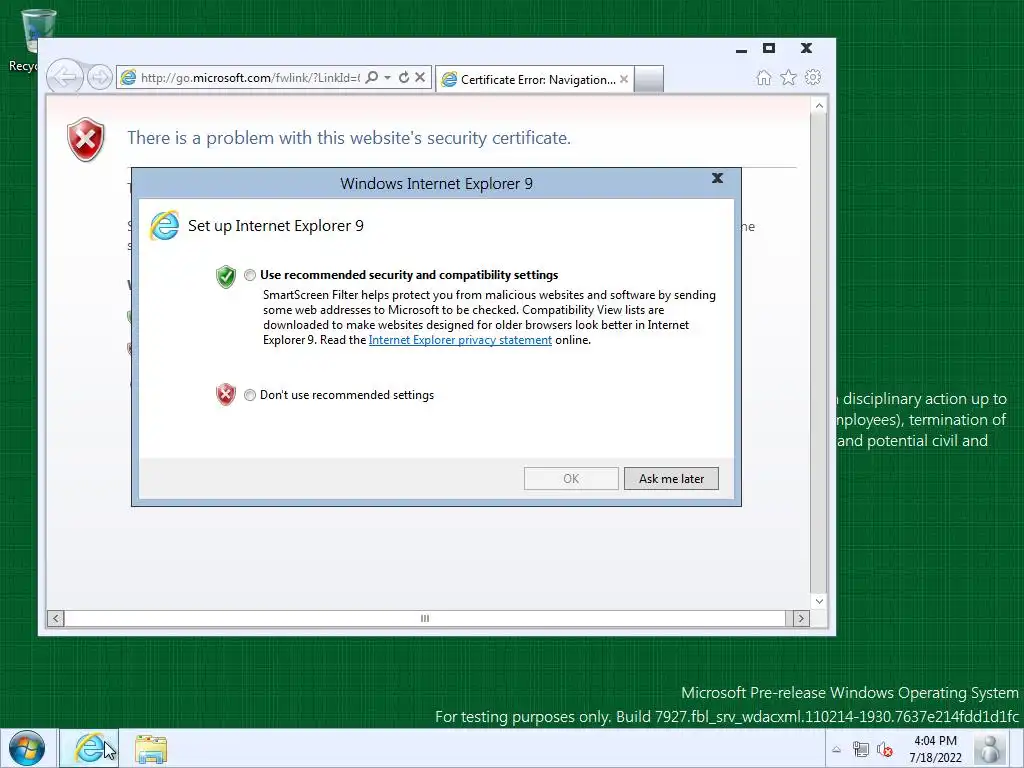Viewport: 1024px width, 768px height.
Task: Go to the Home page icon
Action: click(x=763, y=78)
